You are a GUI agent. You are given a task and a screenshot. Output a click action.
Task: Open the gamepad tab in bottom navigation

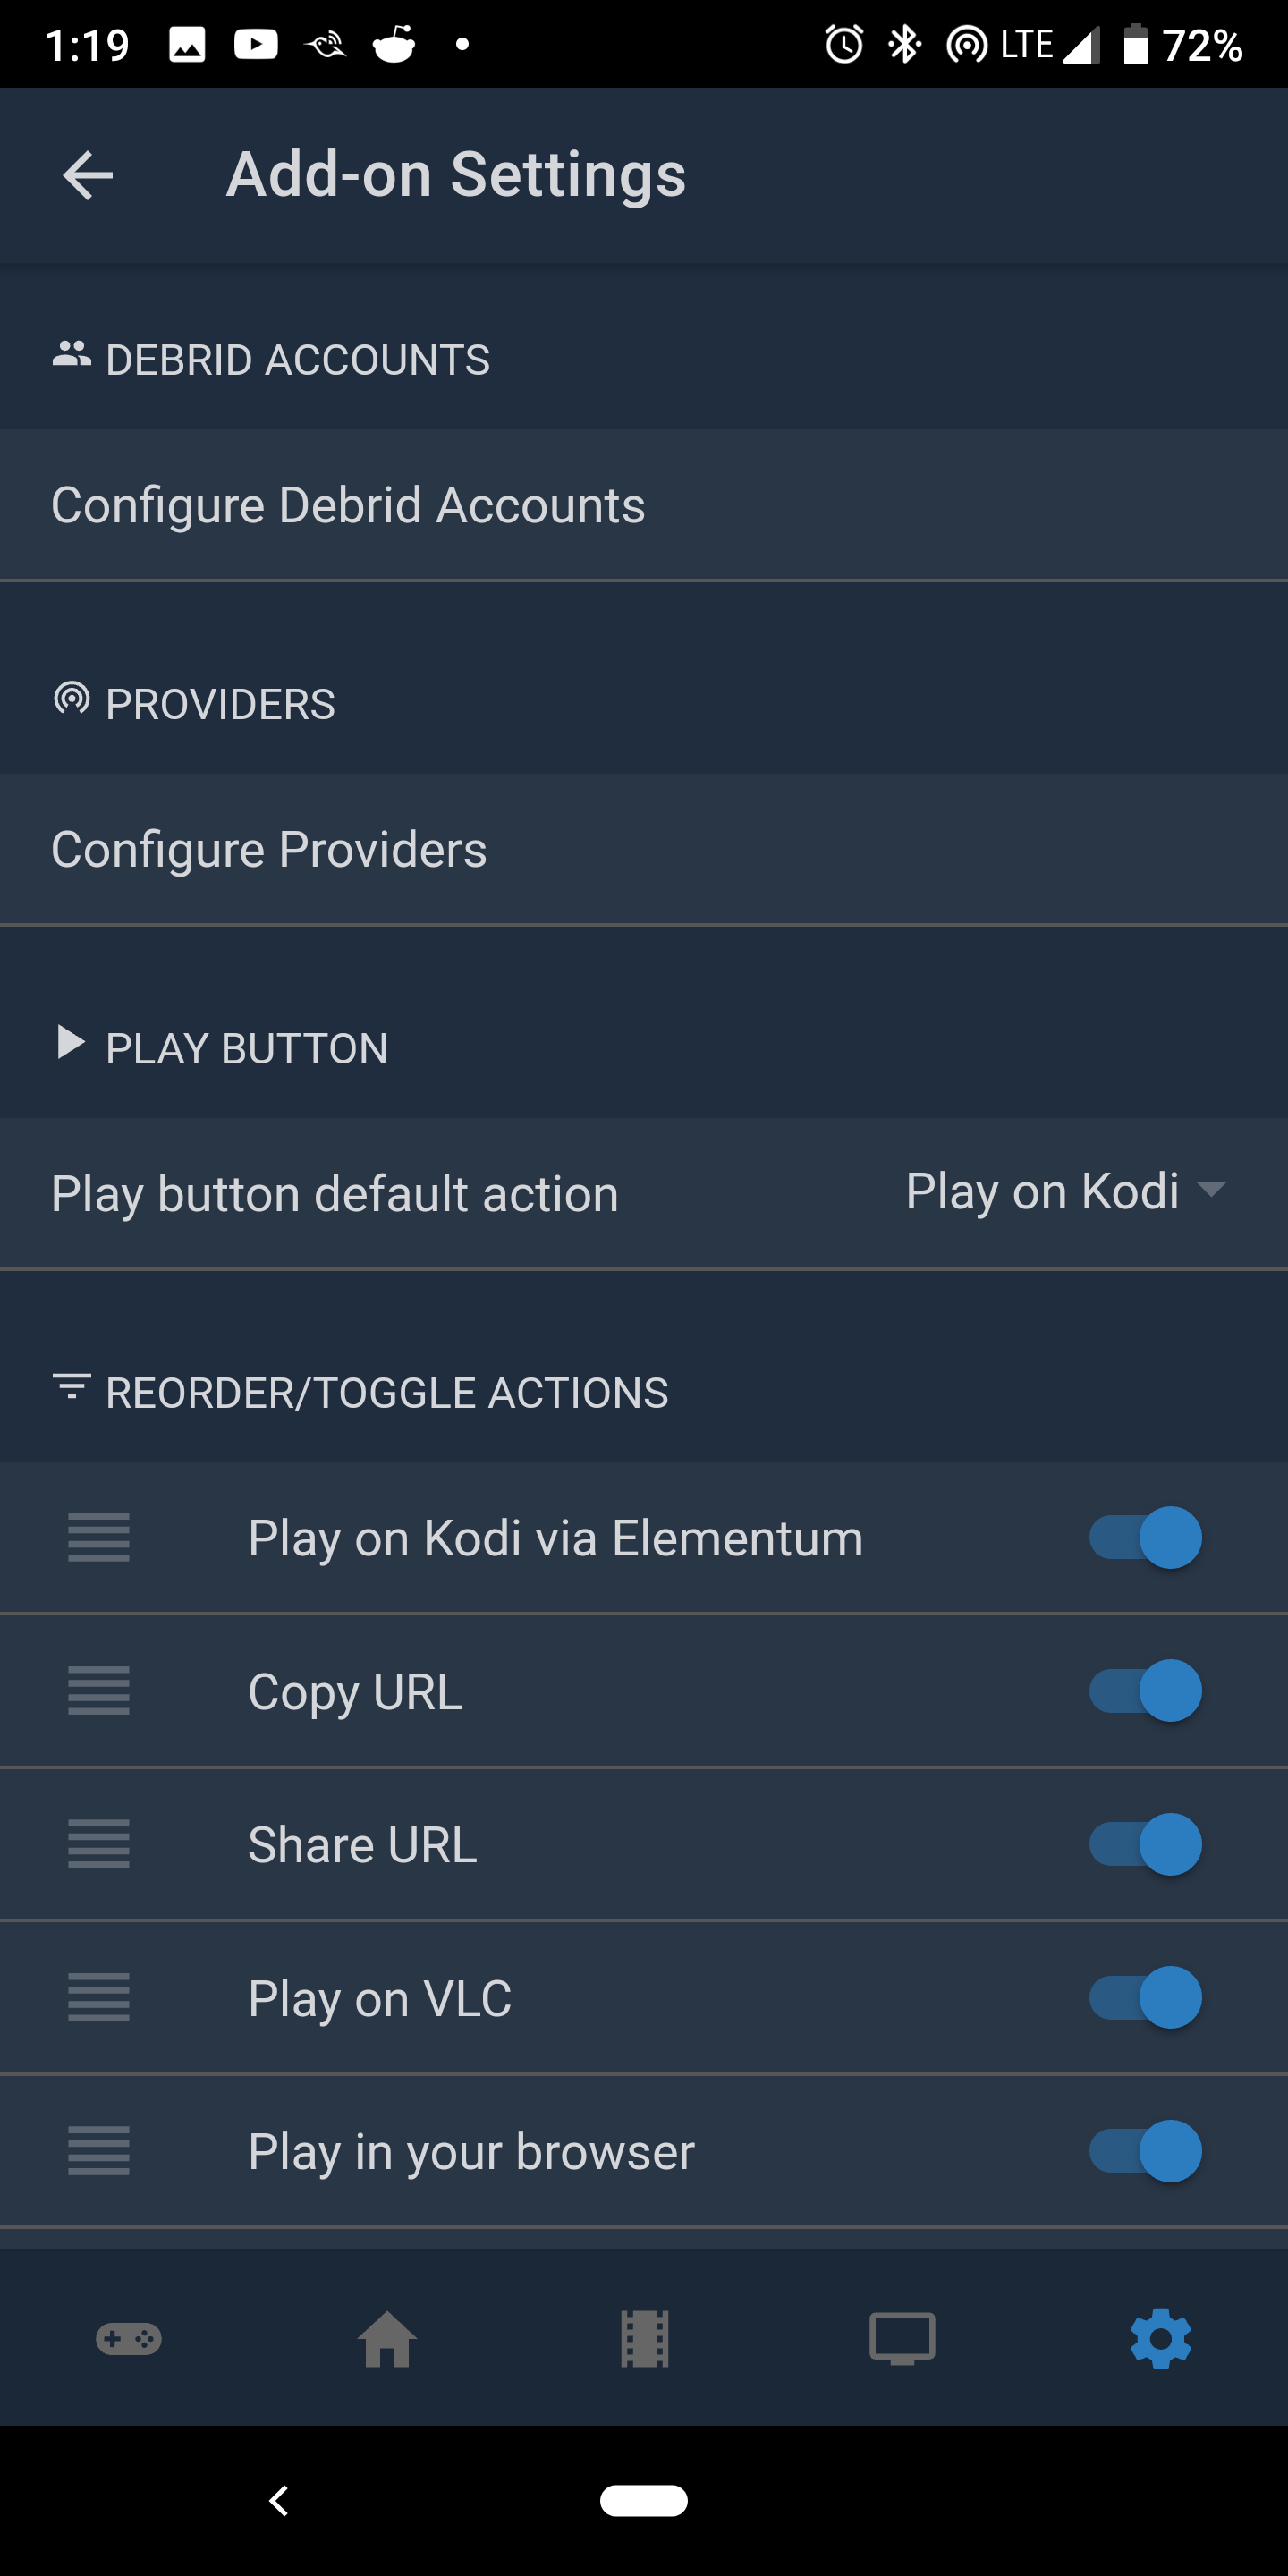coord(129,2339)
